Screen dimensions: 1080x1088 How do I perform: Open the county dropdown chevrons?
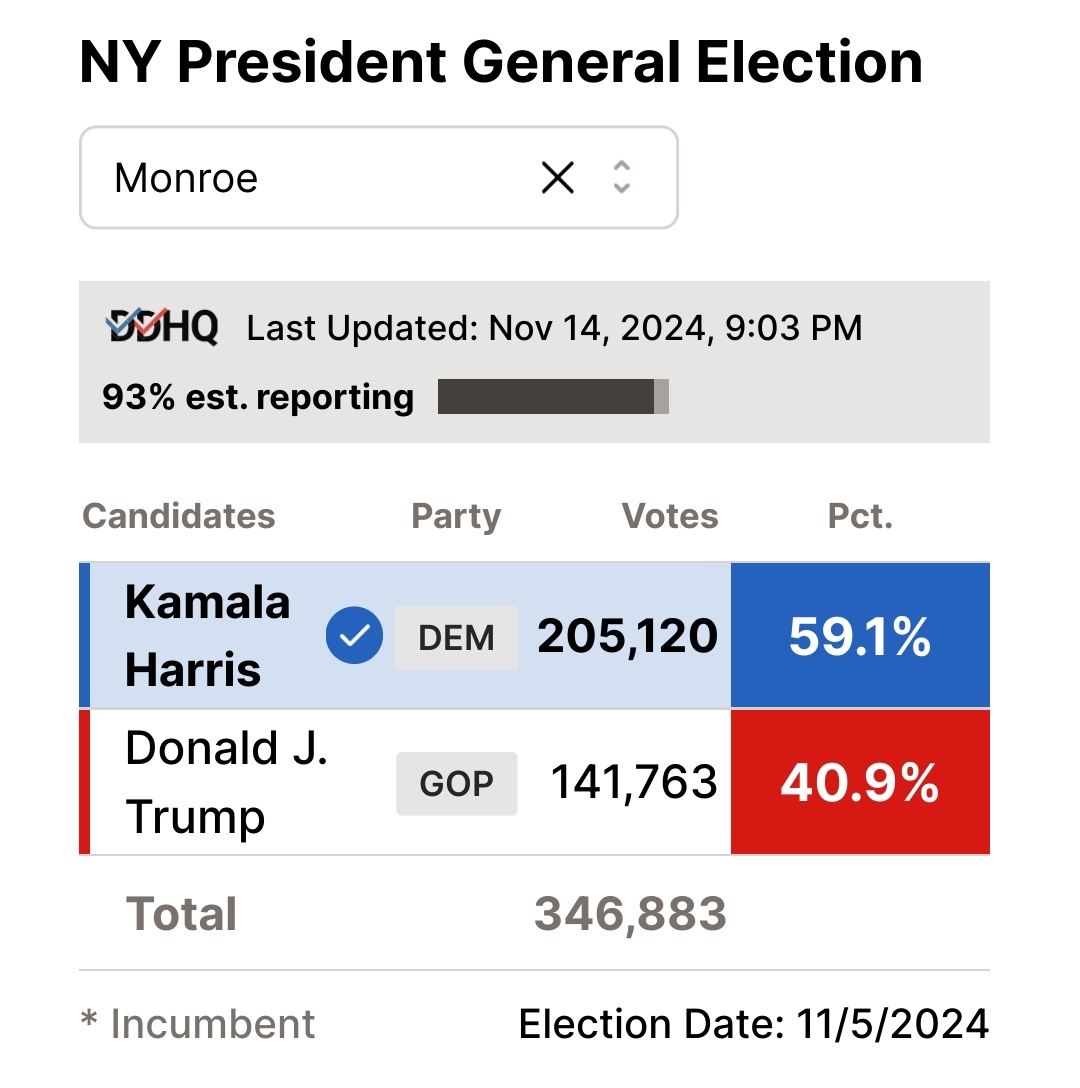tap(621, 178)
